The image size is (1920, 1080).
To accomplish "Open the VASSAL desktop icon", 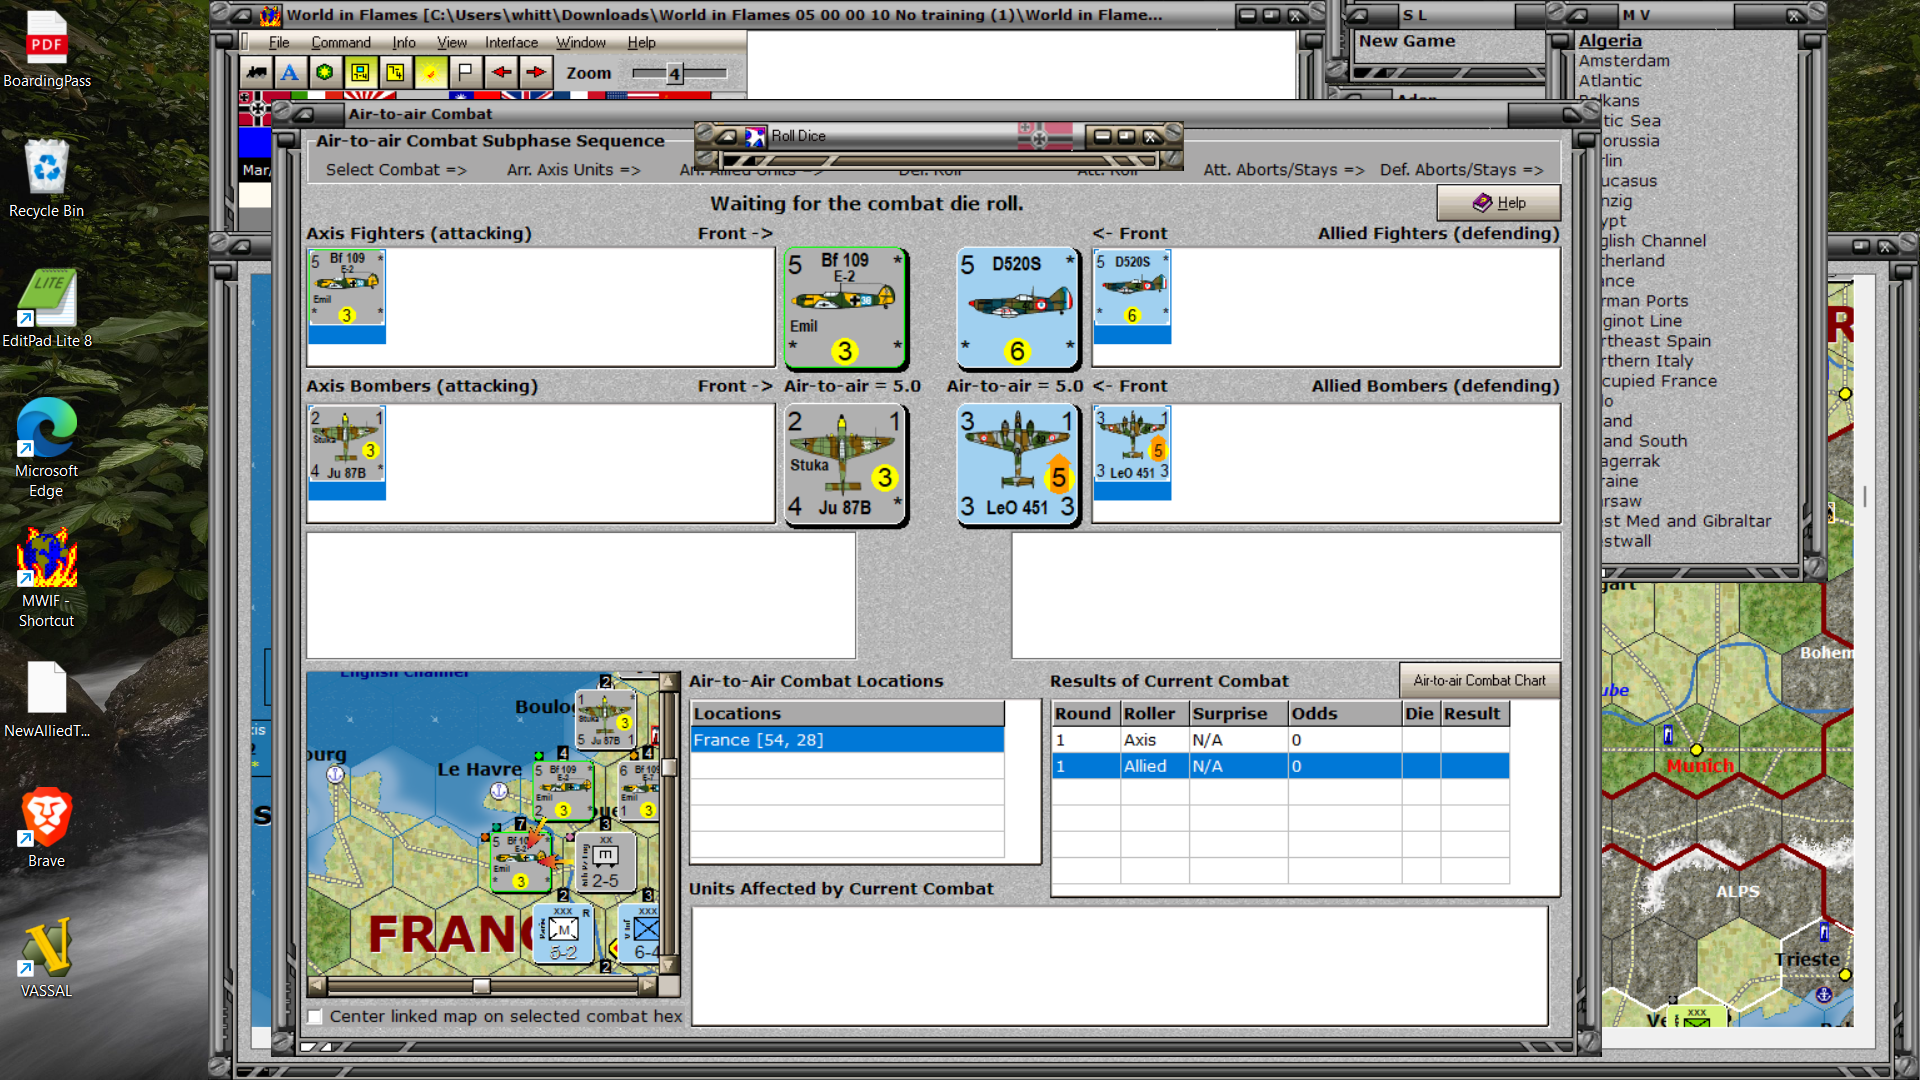I will tap(46, 958).
